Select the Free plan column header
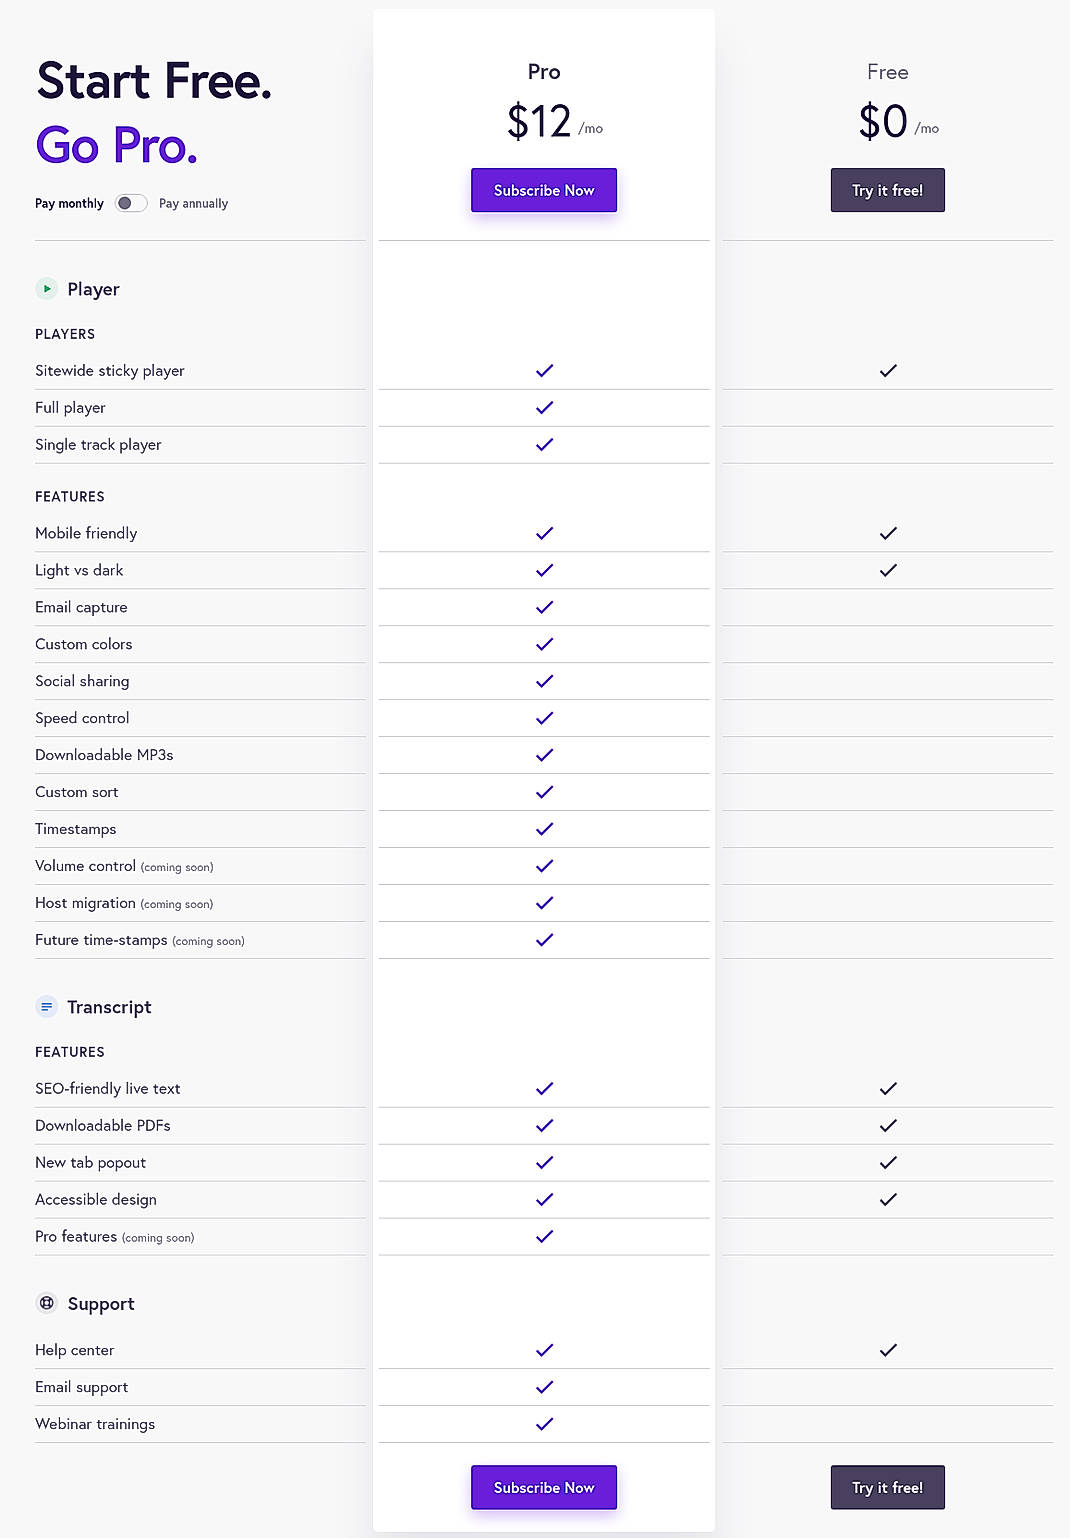1070x1538 pixels. [x=887, y=71]
